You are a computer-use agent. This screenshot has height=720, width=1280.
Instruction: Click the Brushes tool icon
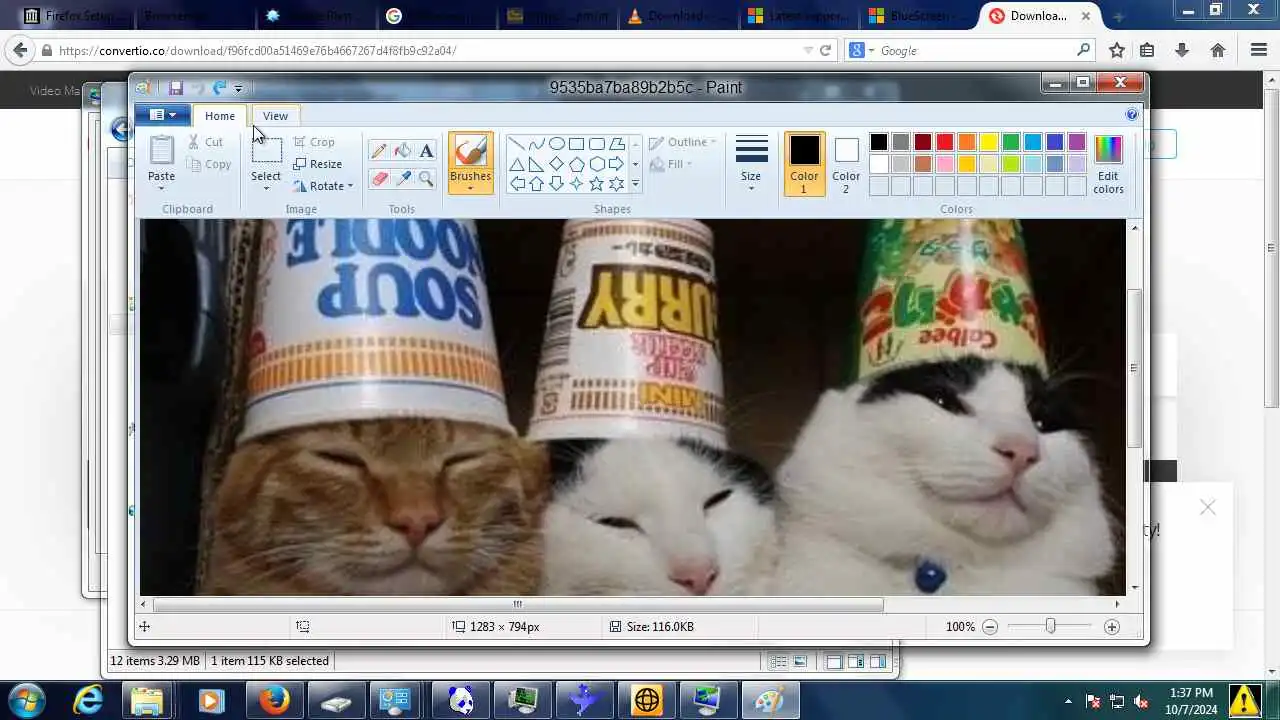(x=470, y=151)
